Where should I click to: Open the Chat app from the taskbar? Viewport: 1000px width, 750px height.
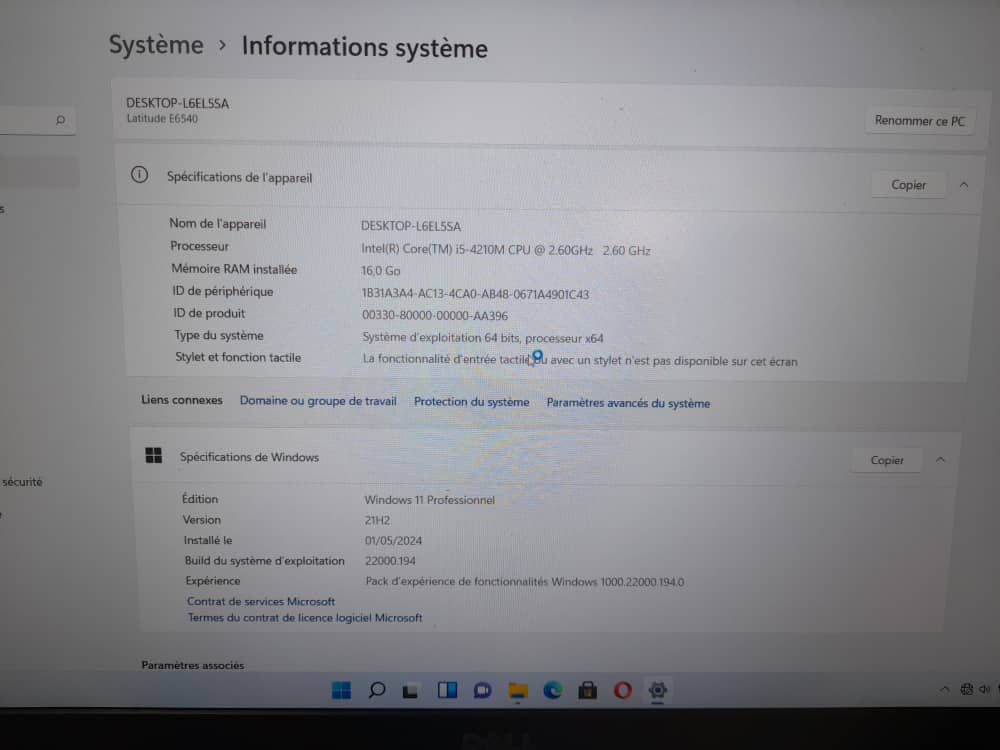(482, 690)
